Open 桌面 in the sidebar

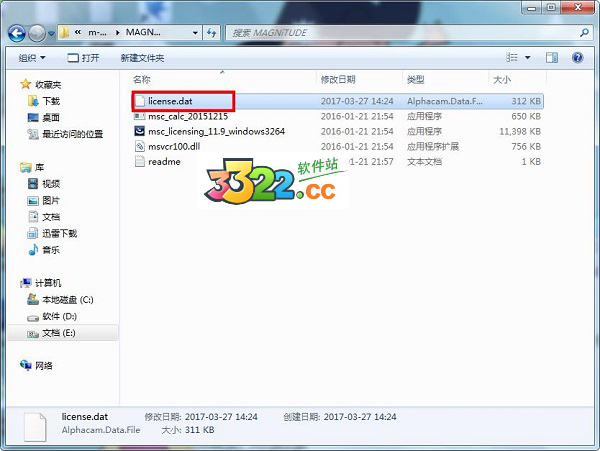point(44,117)
